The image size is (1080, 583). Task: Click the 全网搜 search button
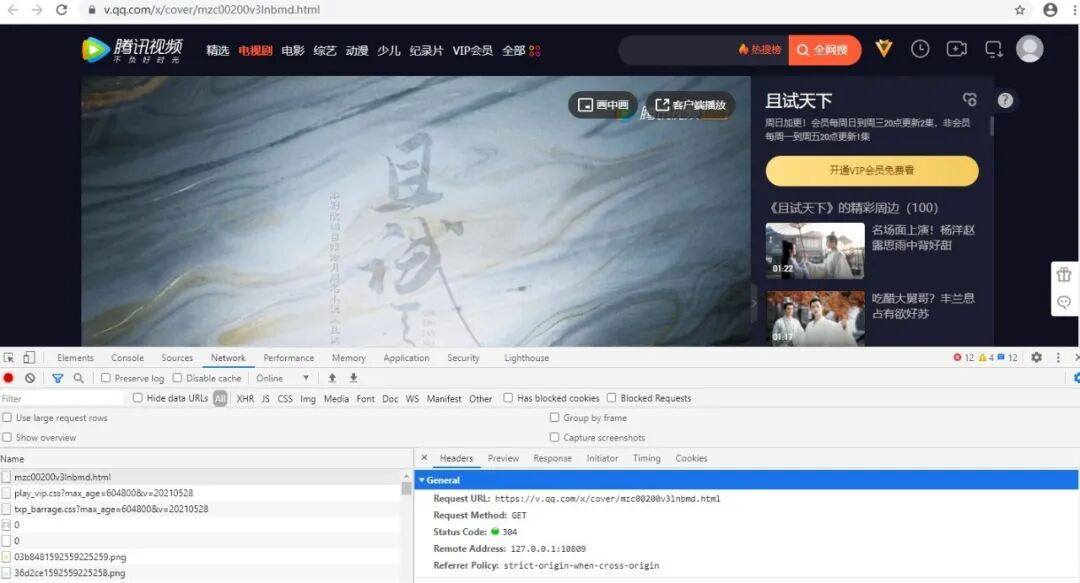click(824, 50)
